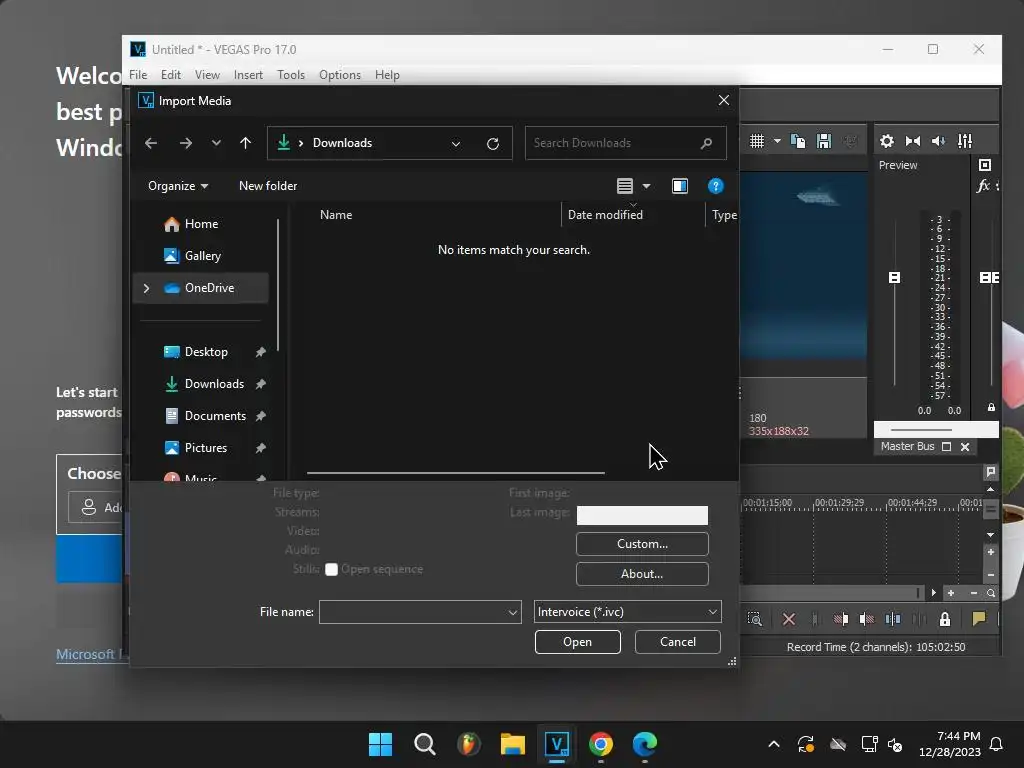
Task: Sort by Date modified column
Action: click(x=605, y=215)
